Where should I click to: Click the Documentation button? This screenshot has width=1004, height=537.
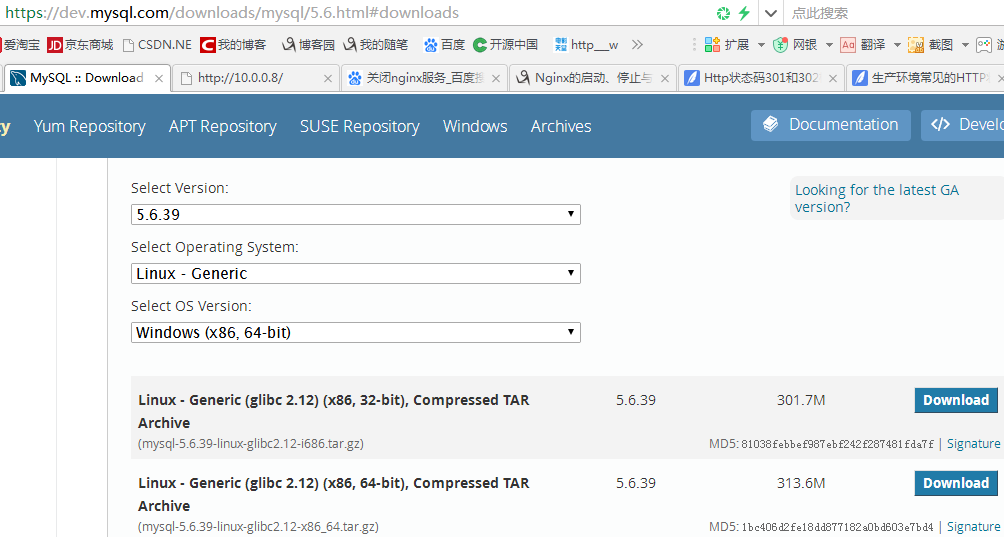[x=830, y=125]
